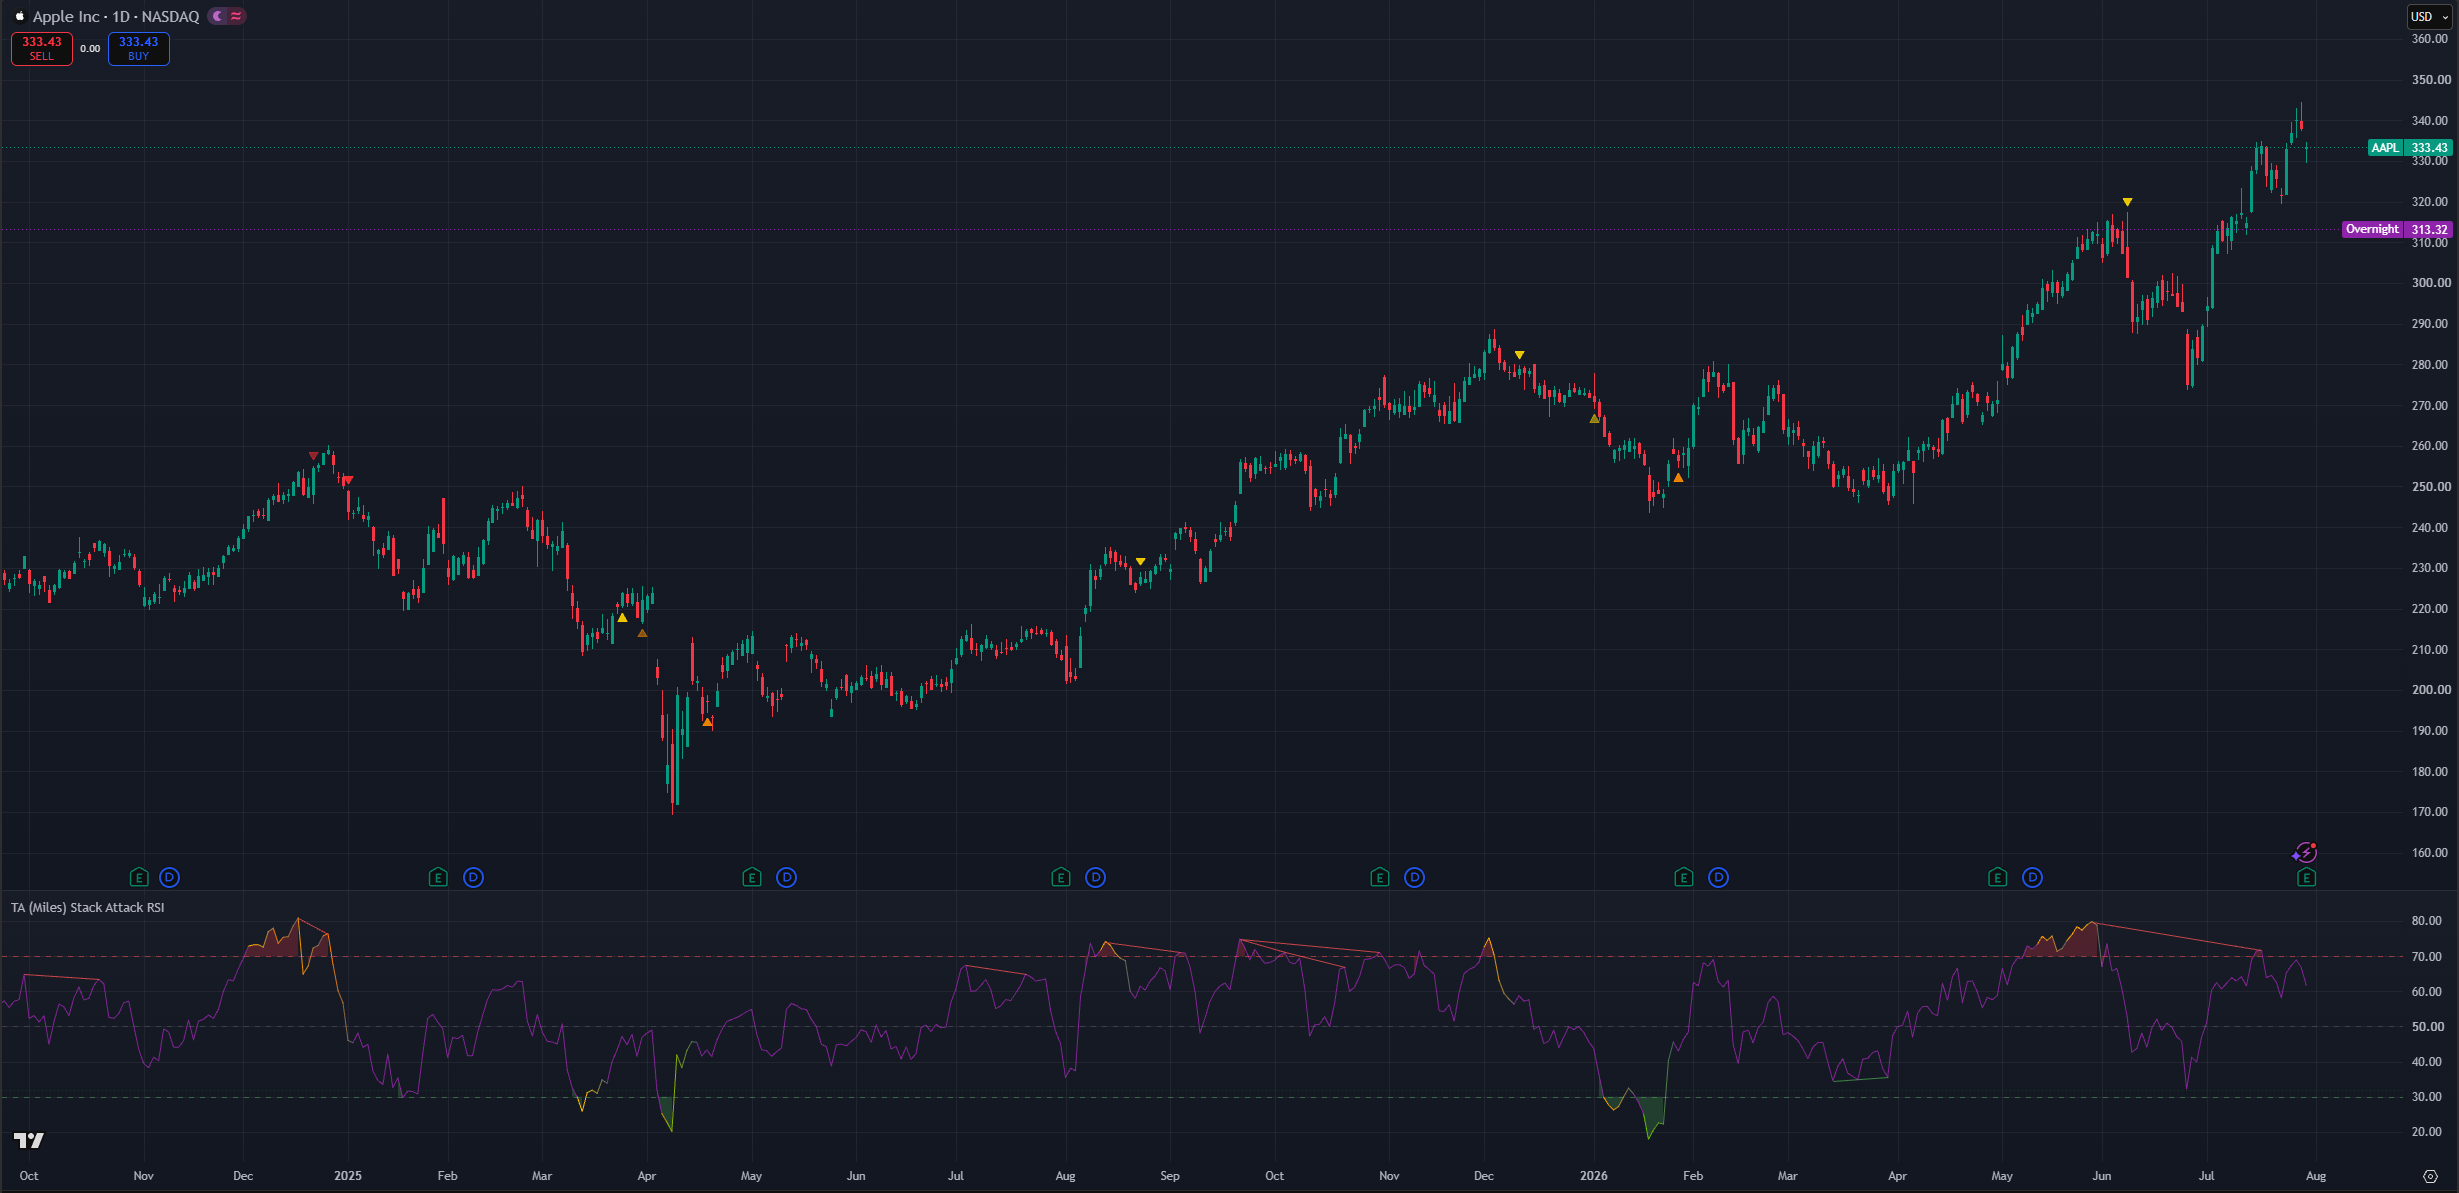Image resolution: width=2459 pixels, height=1193 pixels.
Task: Click the Apple Inc · 1D · NASDAQ title
Action: tap(116, 16)
